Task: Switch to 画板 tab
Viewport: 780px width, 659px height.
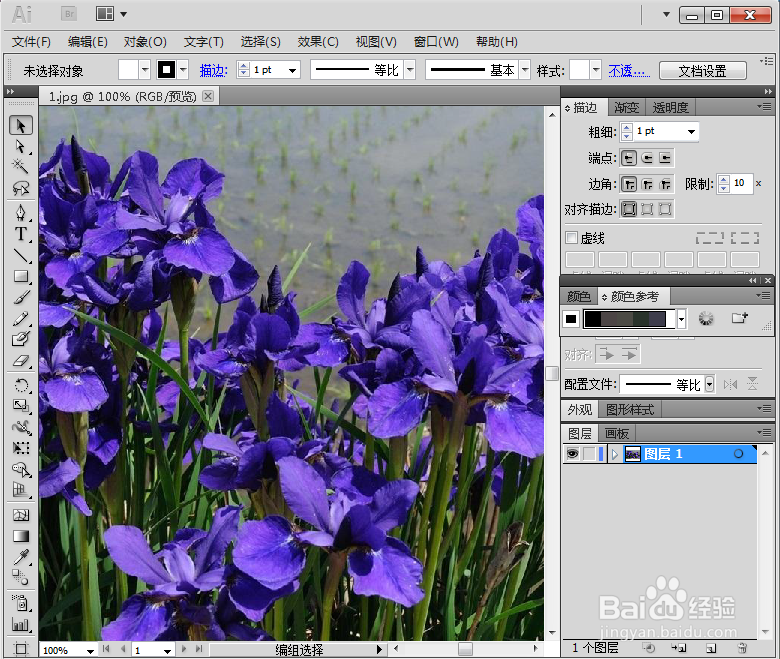Action: pyautogui.click(x=617, y=434)
